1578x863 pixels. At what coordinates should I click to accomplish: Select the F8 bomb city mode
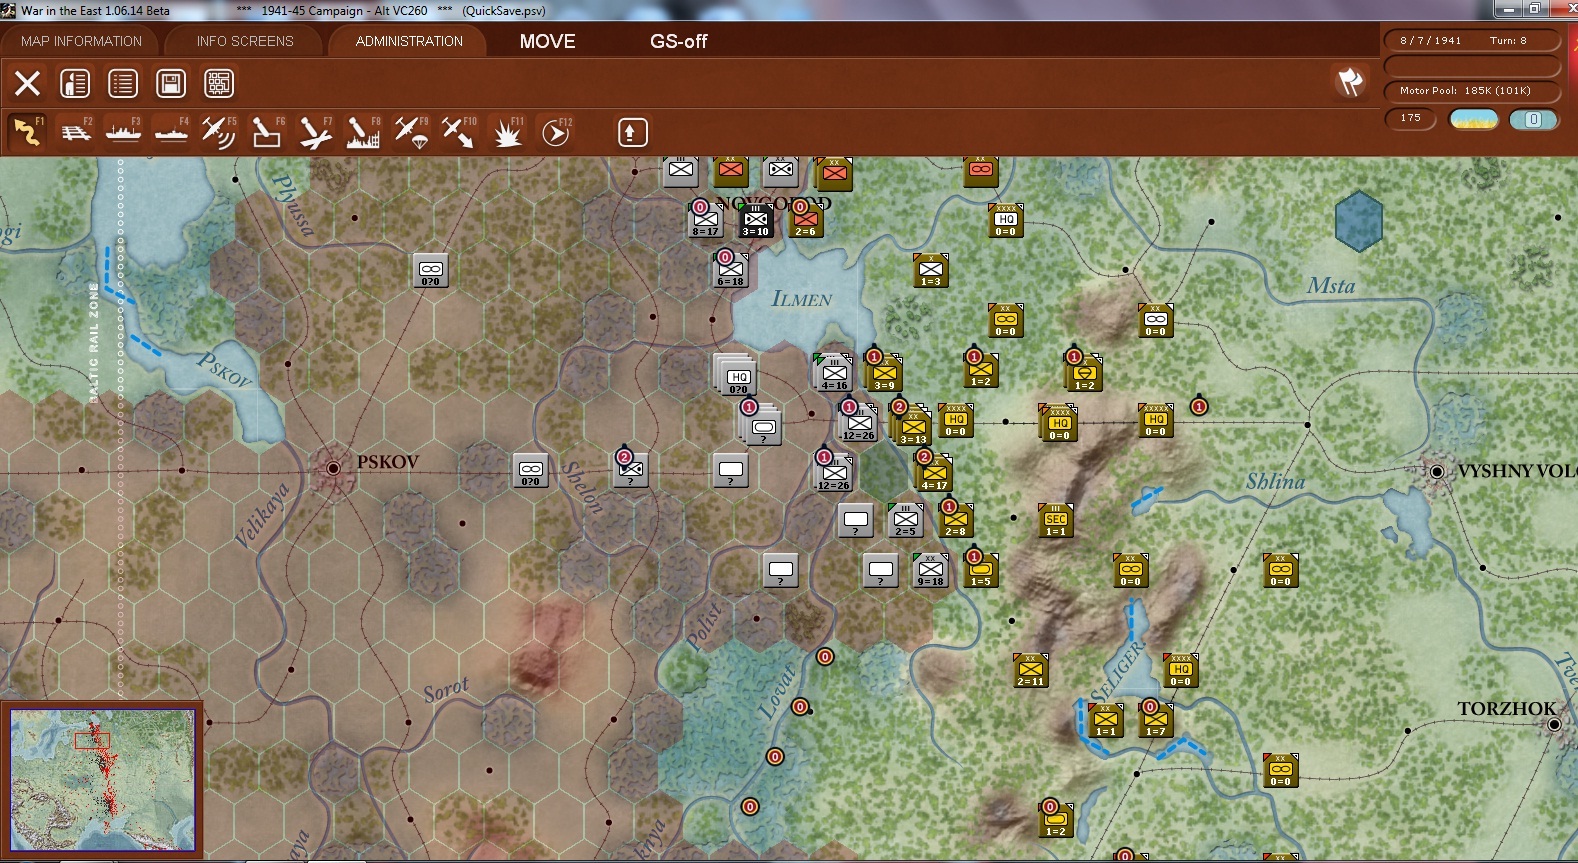point(363,132)
